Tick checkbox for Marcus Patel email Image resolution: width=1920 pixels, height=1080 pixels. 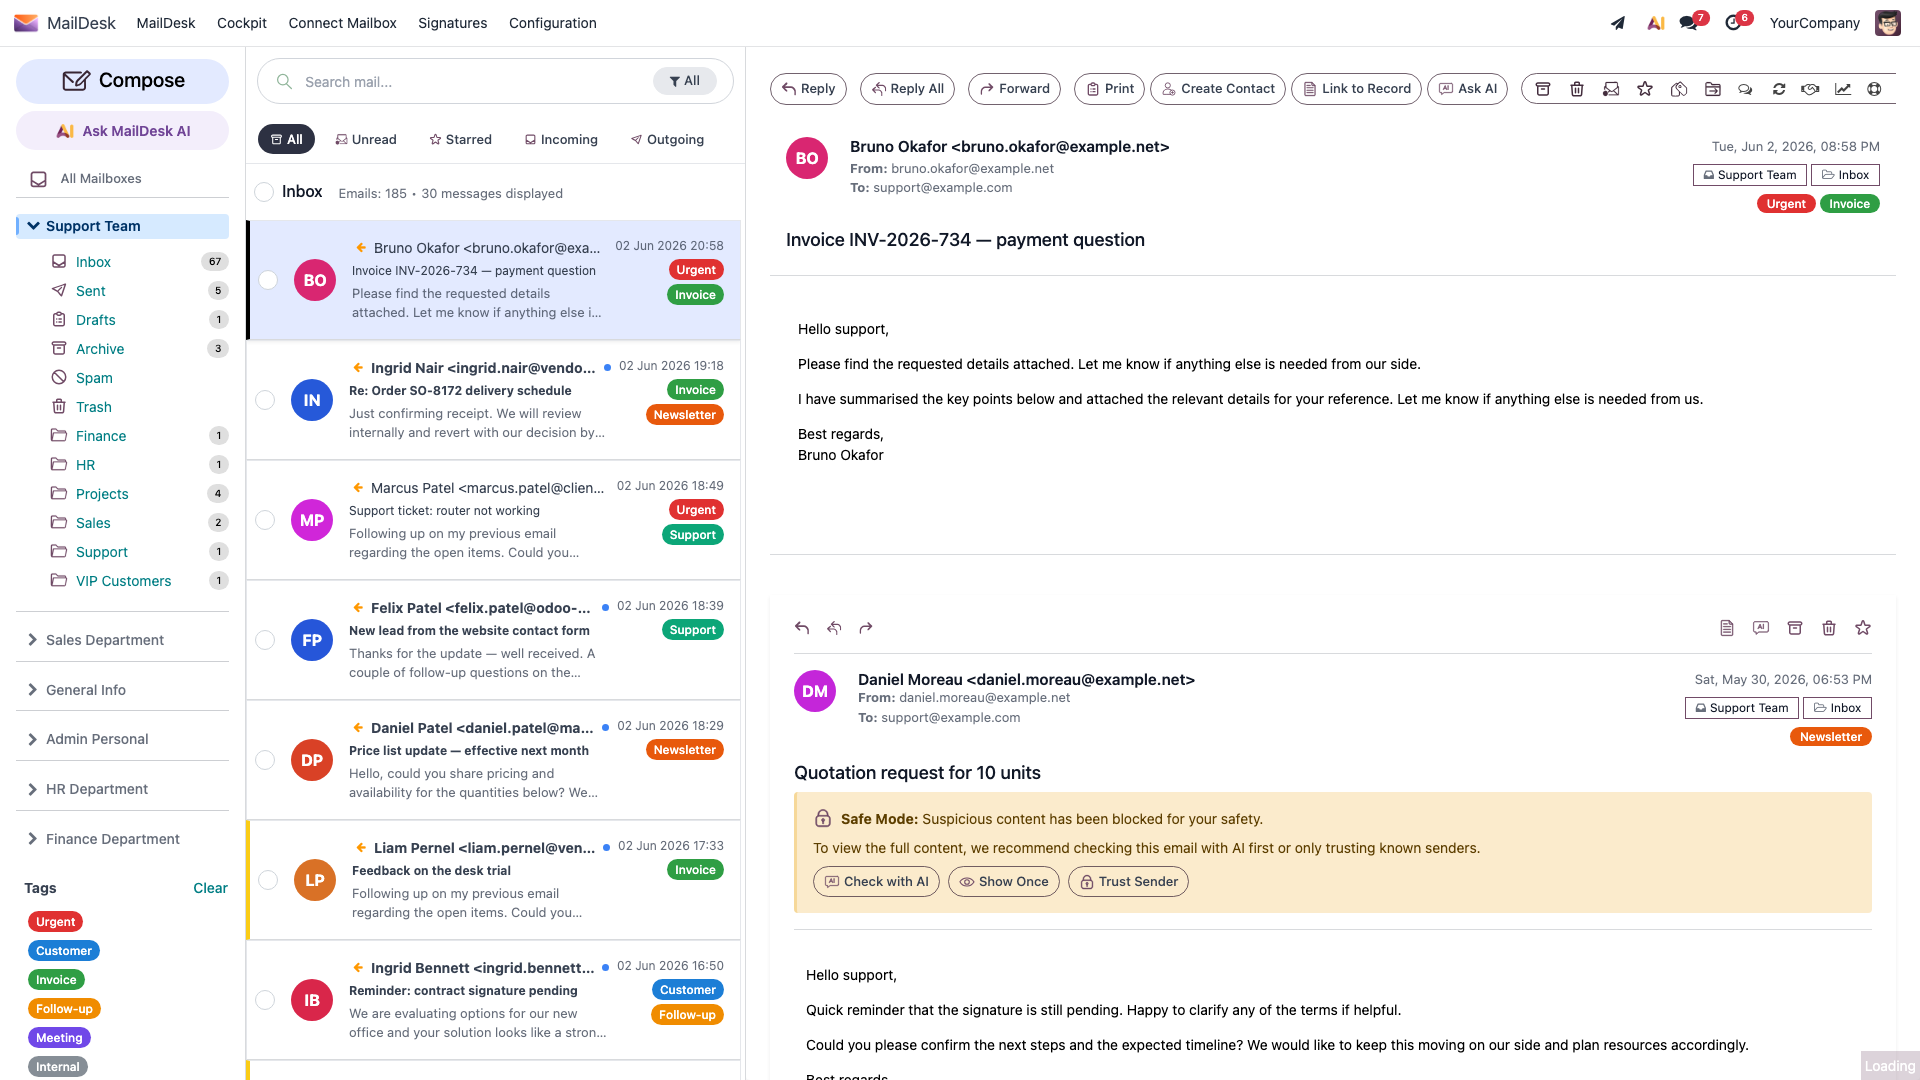coord(265,520)
